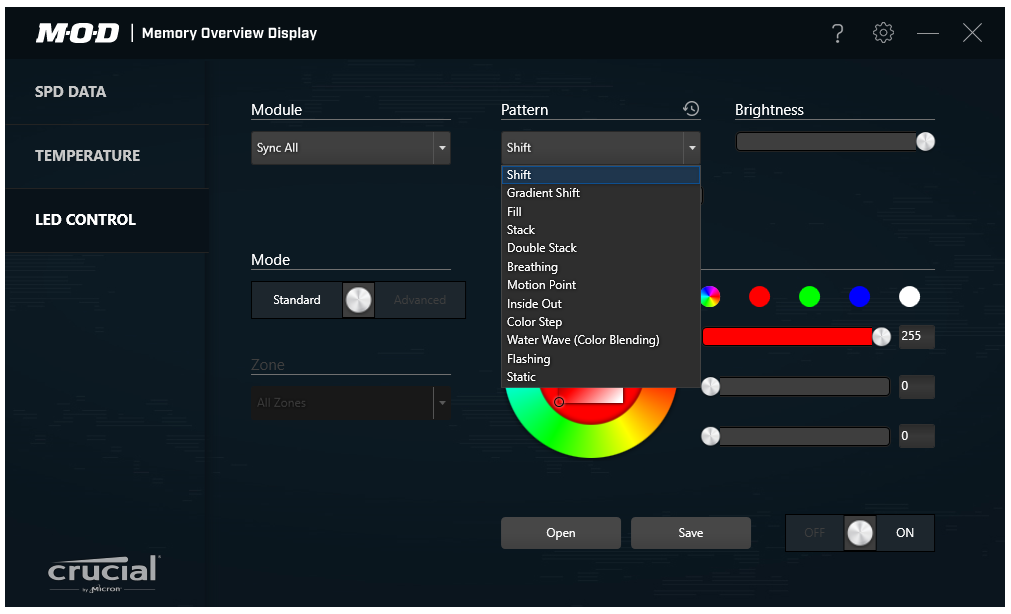The image size is (1011, 614).
Task: Toggle the LED power switch knob
Action: 860,533
